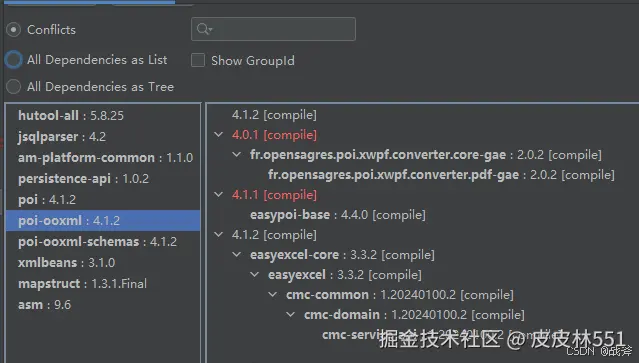Select persistence-api : 1.0.2 entry

coord(103,178)
